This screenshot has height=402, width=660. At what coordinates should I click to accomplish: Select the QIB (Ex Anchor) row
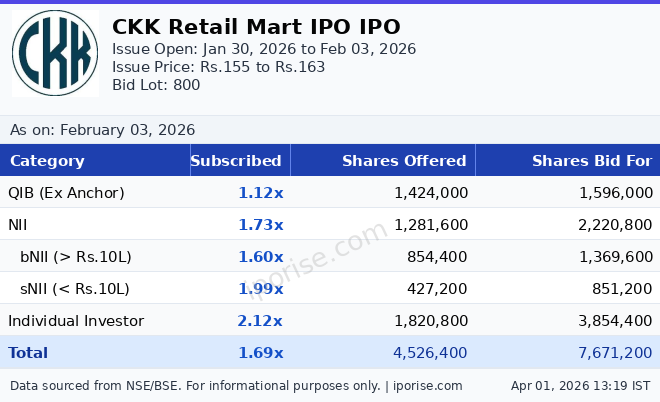point(66,193)
